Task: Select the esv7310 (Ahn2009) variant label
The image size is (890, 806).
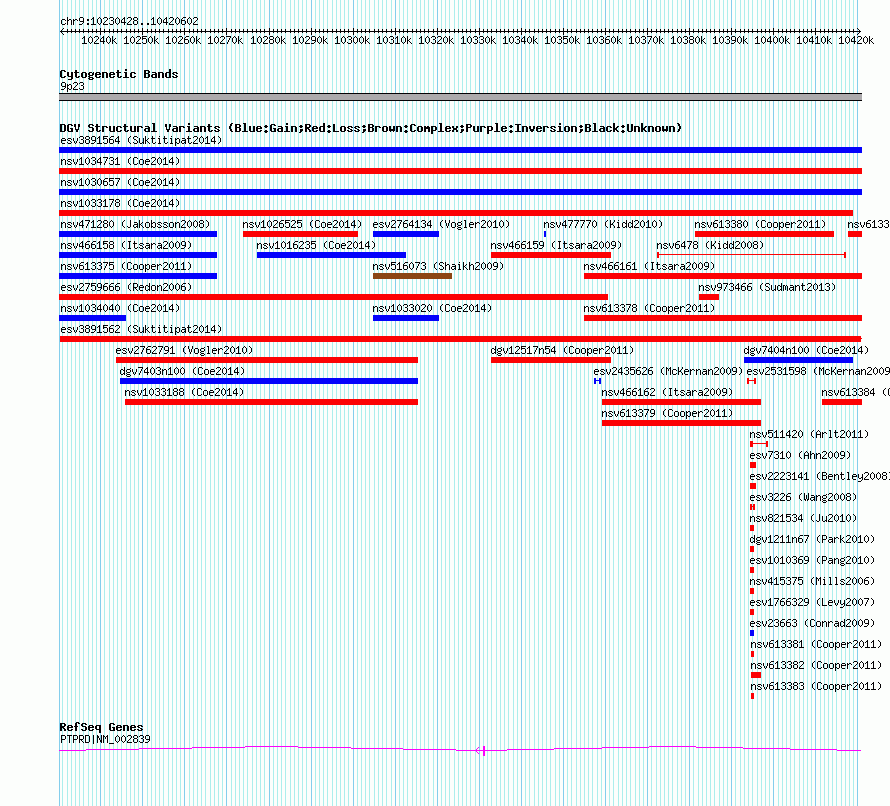Action: point(800,455)
